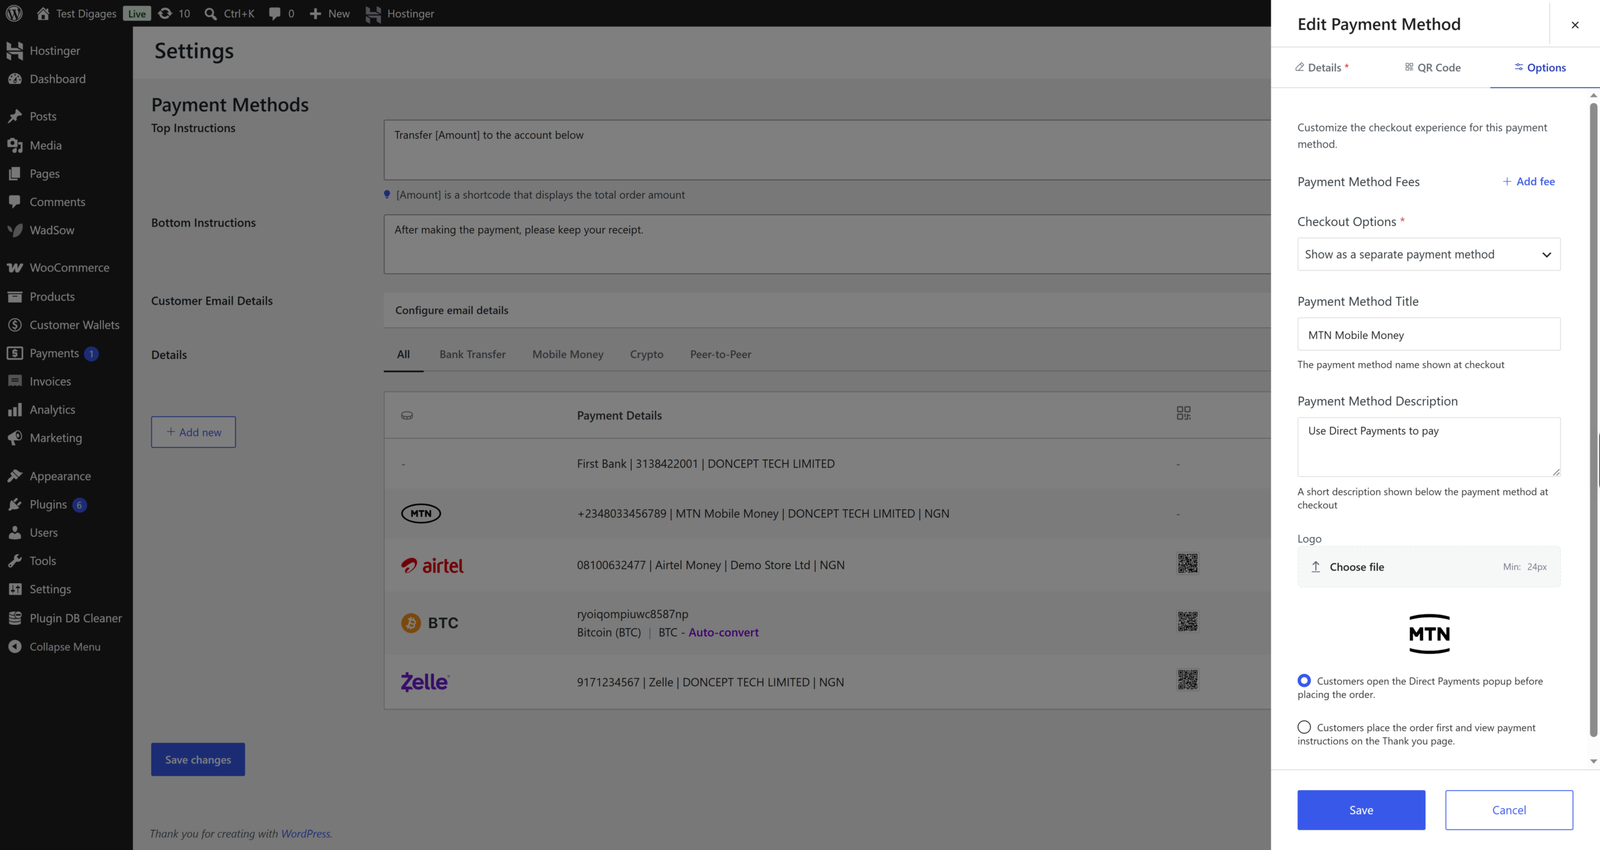Close the Edit Payment Method panel

point(1575,25)
